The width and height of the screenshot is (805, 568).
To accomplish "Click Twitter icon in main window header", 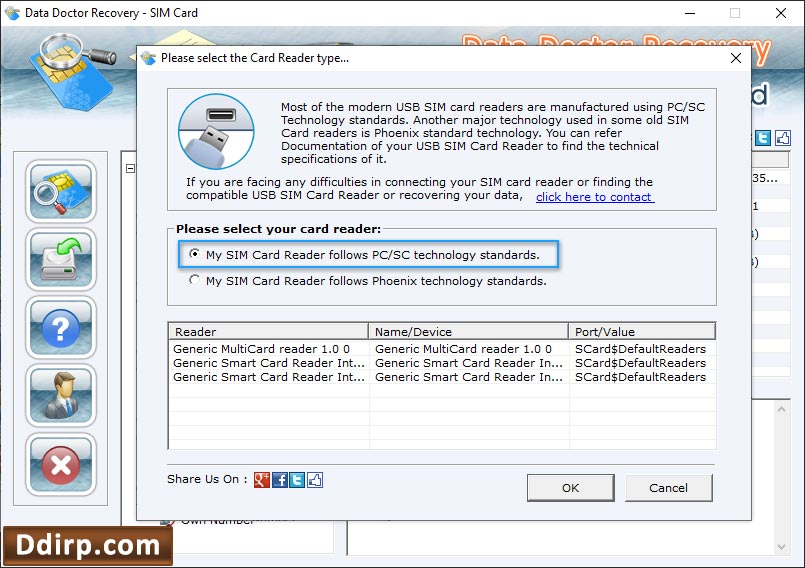I will pyautogui.click(x=762, y=138).
